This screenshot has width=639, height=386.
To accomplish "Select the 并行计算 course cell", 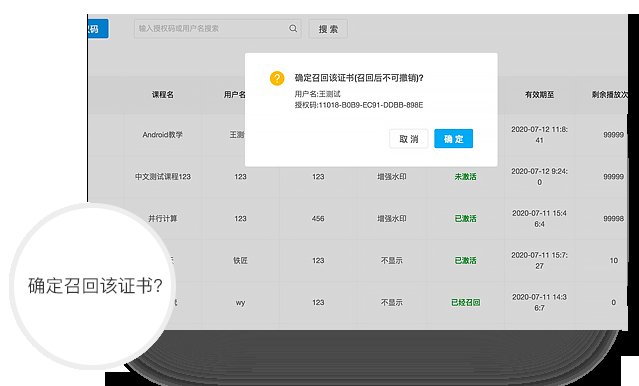I will tap(163, 218).
